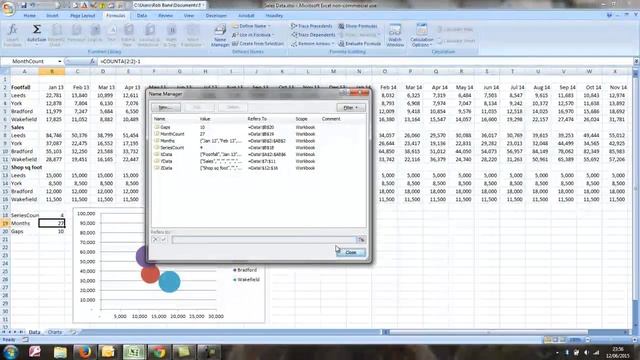The width and height of the screenshot is (640, 360).
Task: Open Chrome from the taskbar
Action: point(158,352)
